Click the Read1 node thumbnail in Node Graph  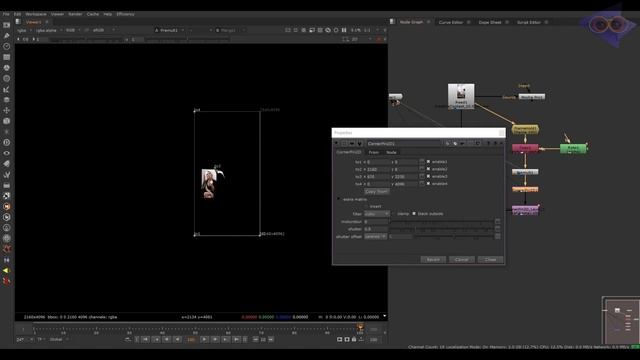(x=461, y=96)
